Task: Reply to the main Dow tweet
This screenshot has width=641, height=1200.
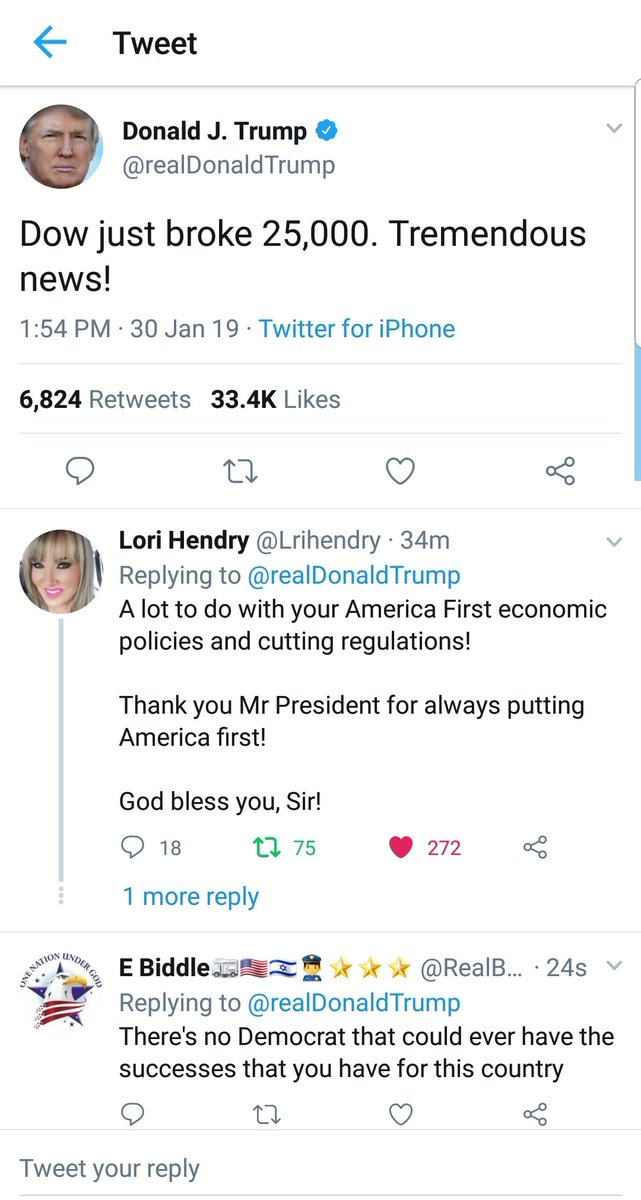Action: 79,471
